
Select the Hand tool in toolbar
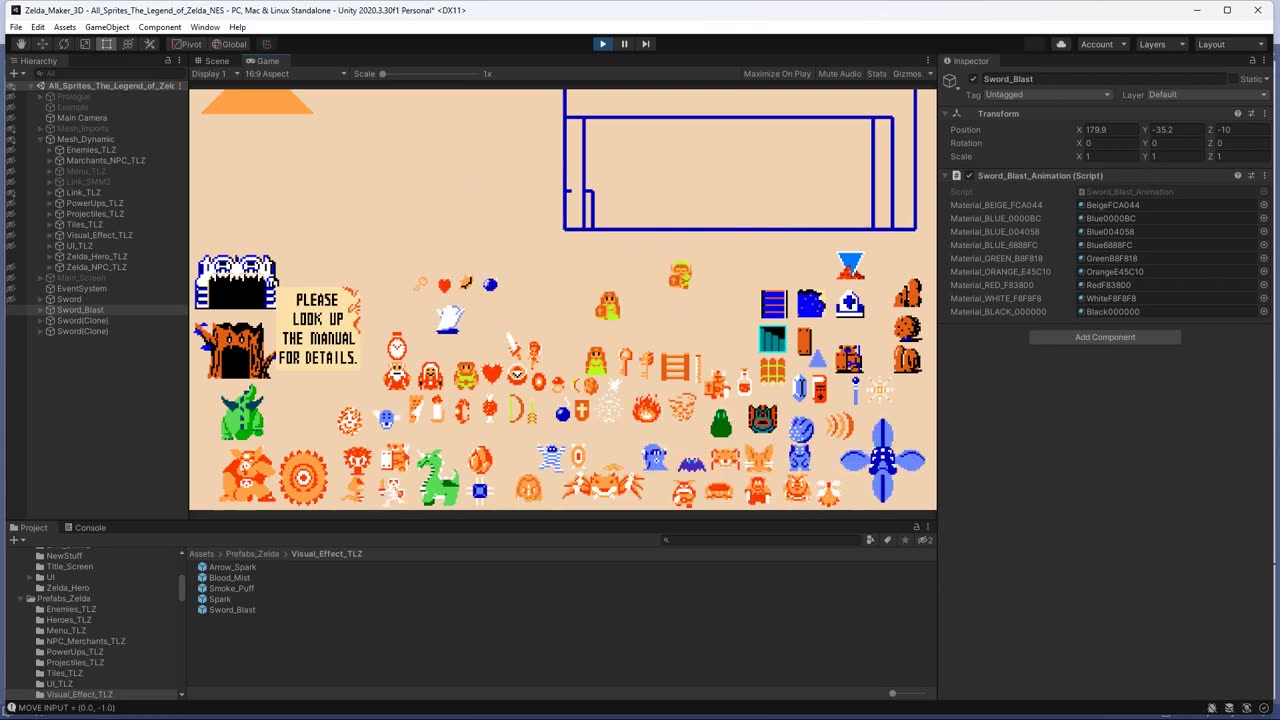click(x=20, y=44)
